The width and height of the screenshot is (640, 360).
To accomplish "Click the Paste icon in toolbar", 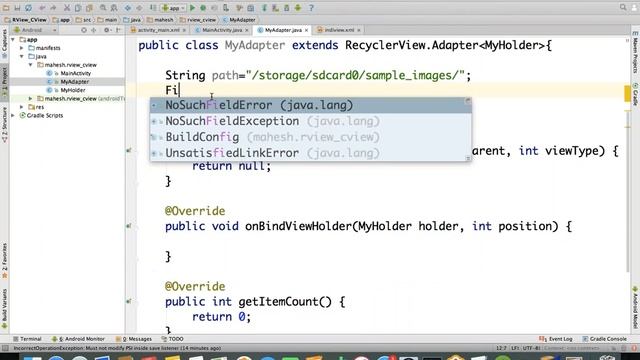I will pos(89,8).
